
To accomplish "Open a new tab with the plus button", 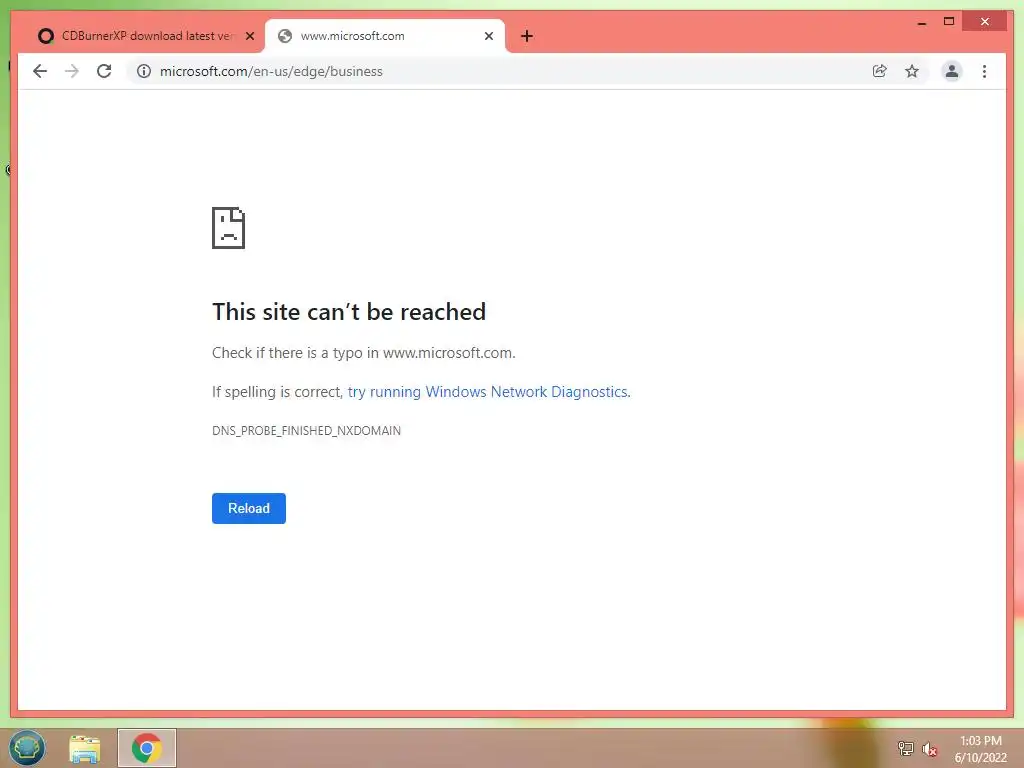I will click(527, 36).
